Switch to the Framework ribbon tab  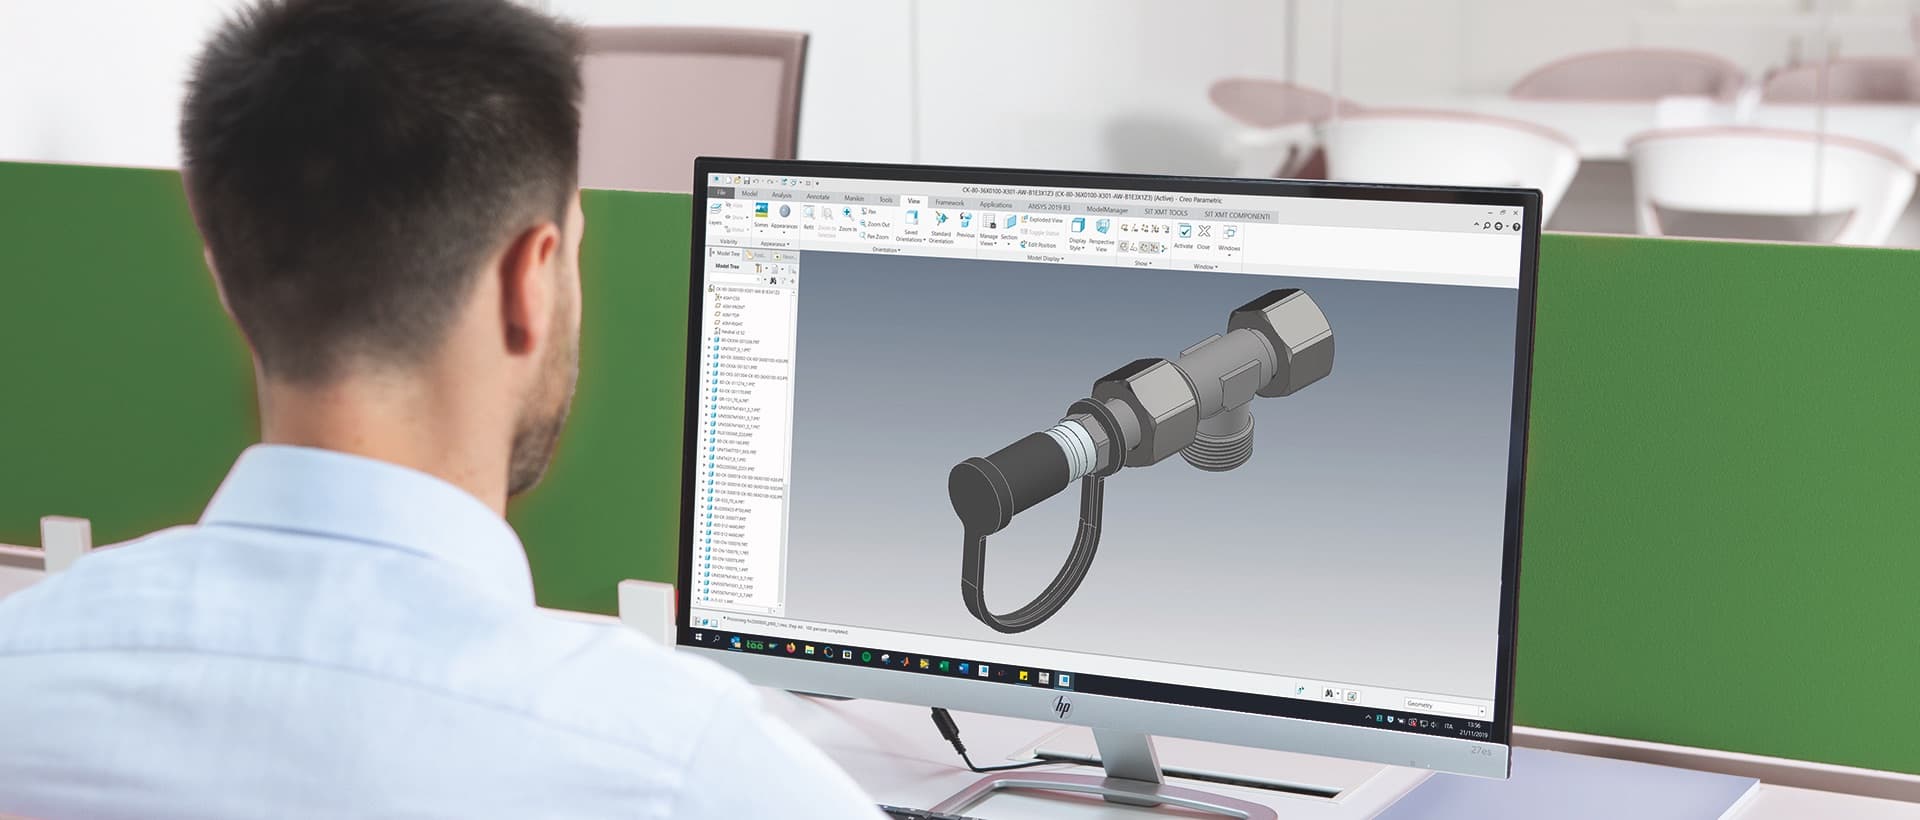point(950,203)
